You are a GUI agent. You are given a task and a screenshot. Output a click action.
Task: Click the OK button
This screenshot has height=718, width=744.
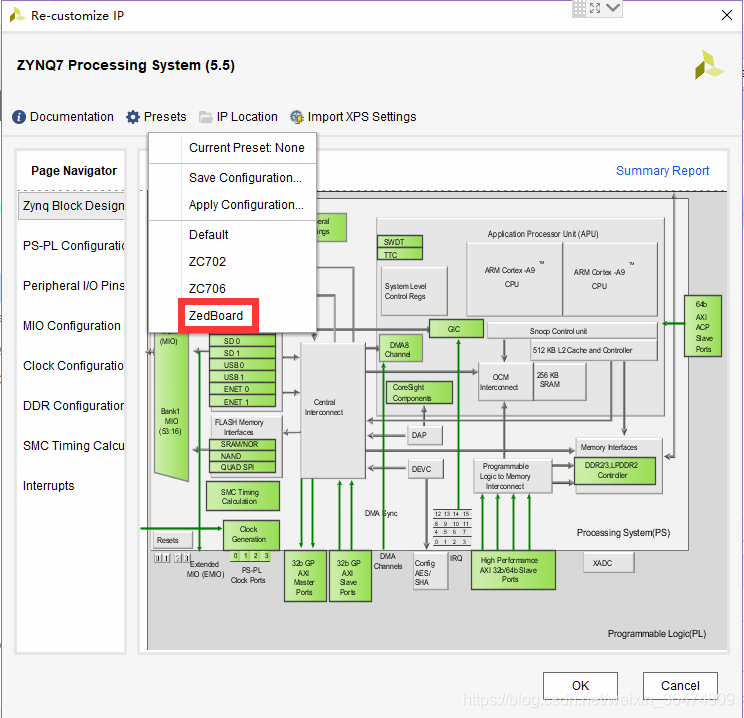[580, 685]
